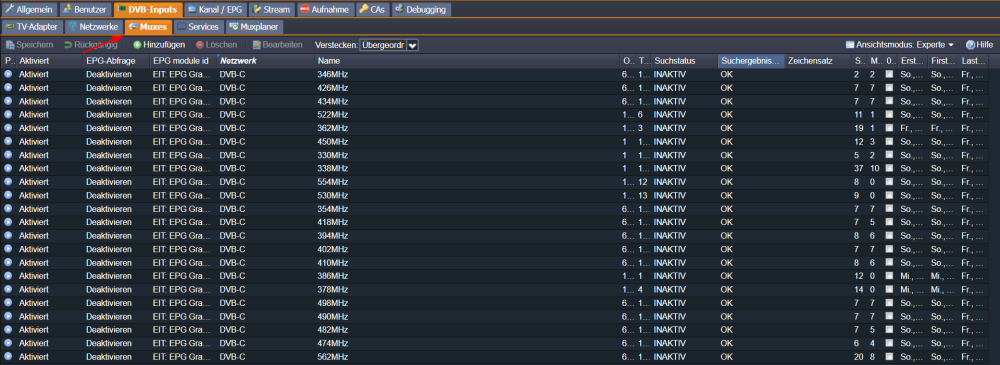This screenshot has height=365, width=1000.
Task: Click the Hinzufügen button
Action: (x=159, y=45)
